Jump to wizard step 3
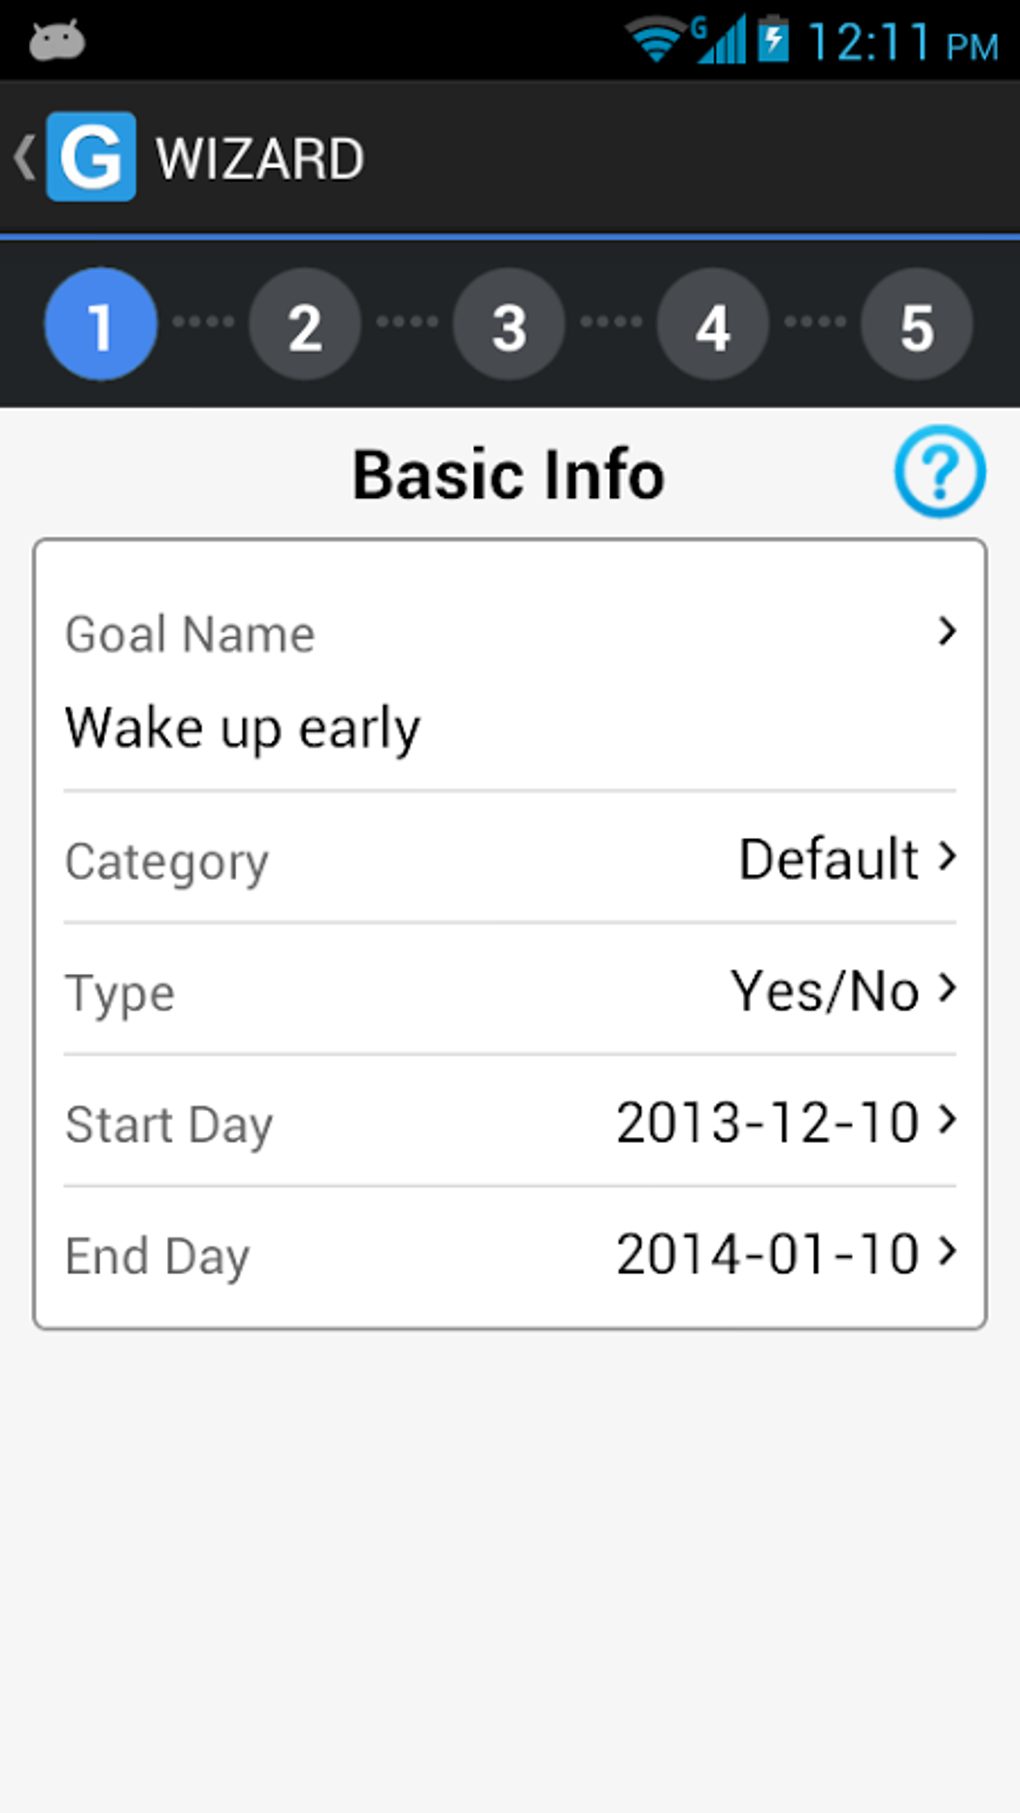Viewport: 1020px width, 1813px height. pyautogui.click(x=509, y=324)
